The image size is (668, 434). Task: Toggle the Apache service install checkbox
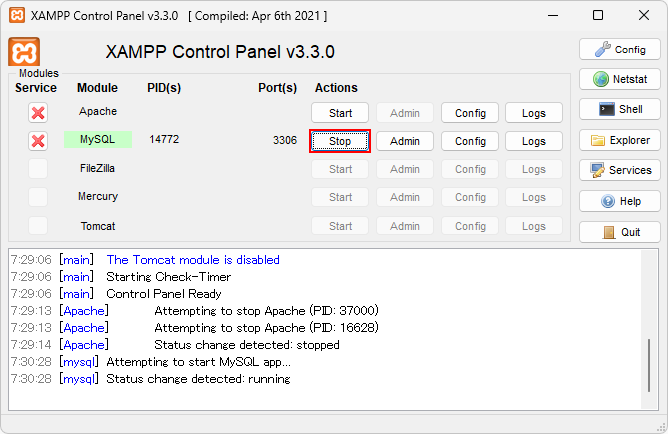pyautogui.click(x=38, y=113)
